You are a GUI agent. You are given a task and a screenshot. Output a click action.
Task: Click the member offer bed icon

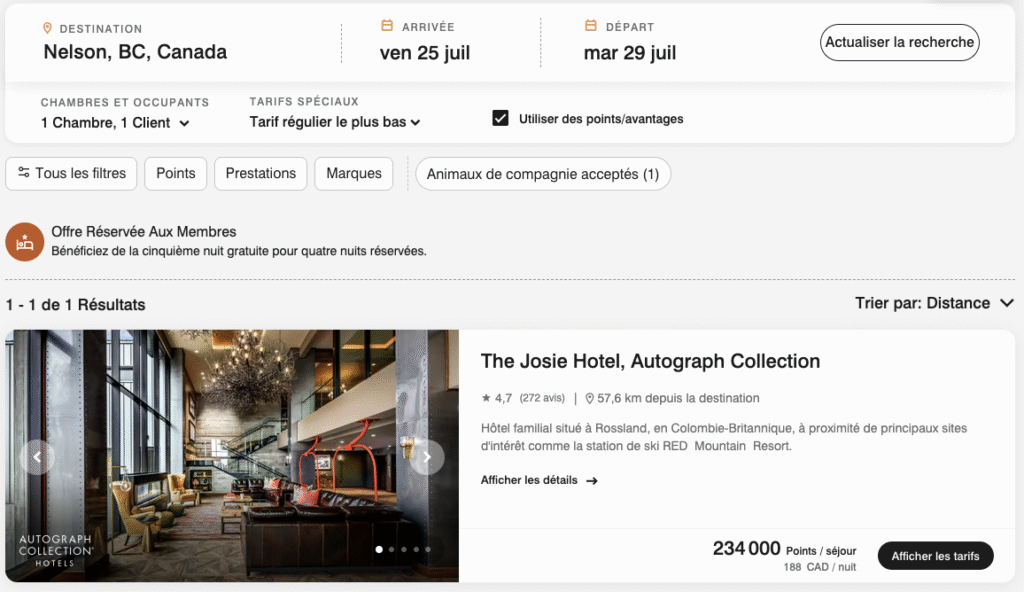pyautogui.click(x=24, y=241)
